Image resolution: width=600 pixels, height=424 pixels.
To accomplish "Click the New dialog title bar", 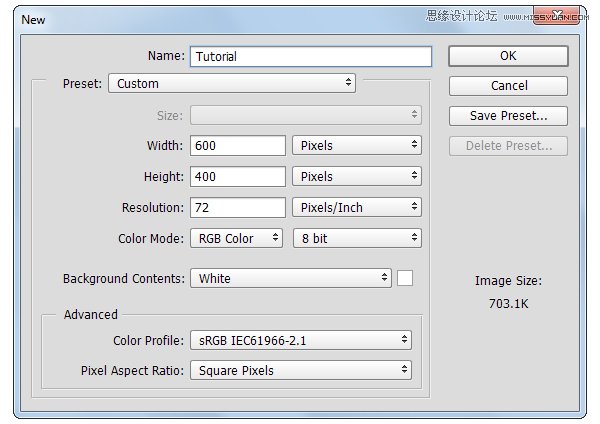I will pos(200,19).
